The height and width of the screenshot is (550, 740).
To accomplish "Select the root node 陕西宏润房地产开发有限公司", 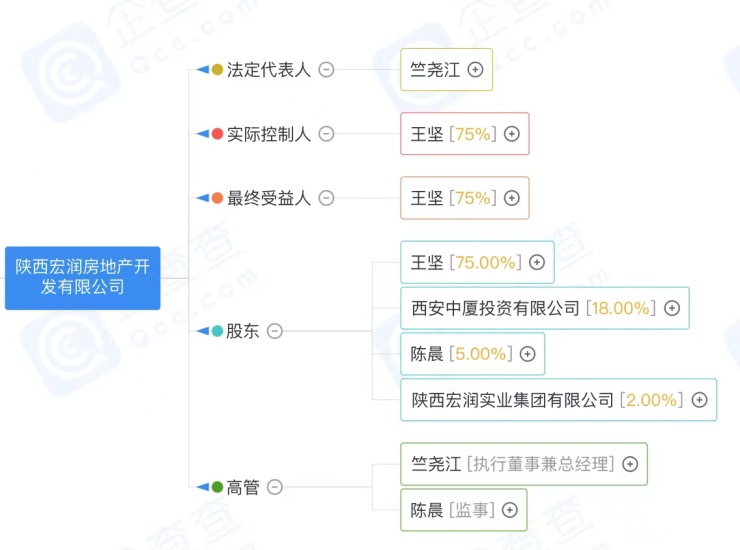I will tap(83, 278).
